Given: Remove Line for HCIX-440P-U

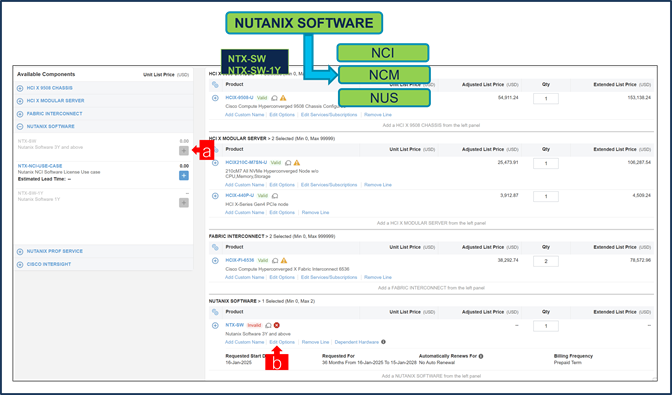Looking at the screenshot, I should pos(315,212).
